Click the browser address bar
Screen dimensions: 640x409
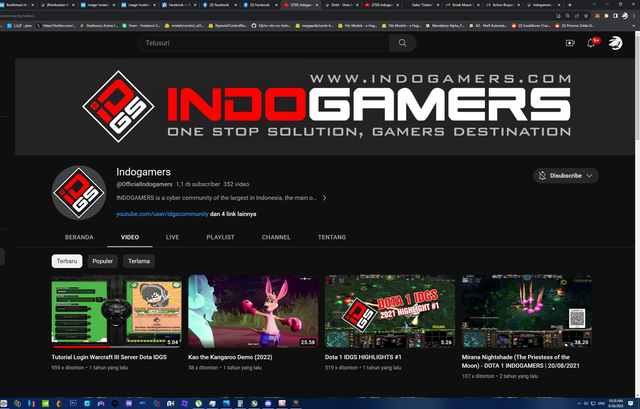pyautogui.click(x=278, y=16)
